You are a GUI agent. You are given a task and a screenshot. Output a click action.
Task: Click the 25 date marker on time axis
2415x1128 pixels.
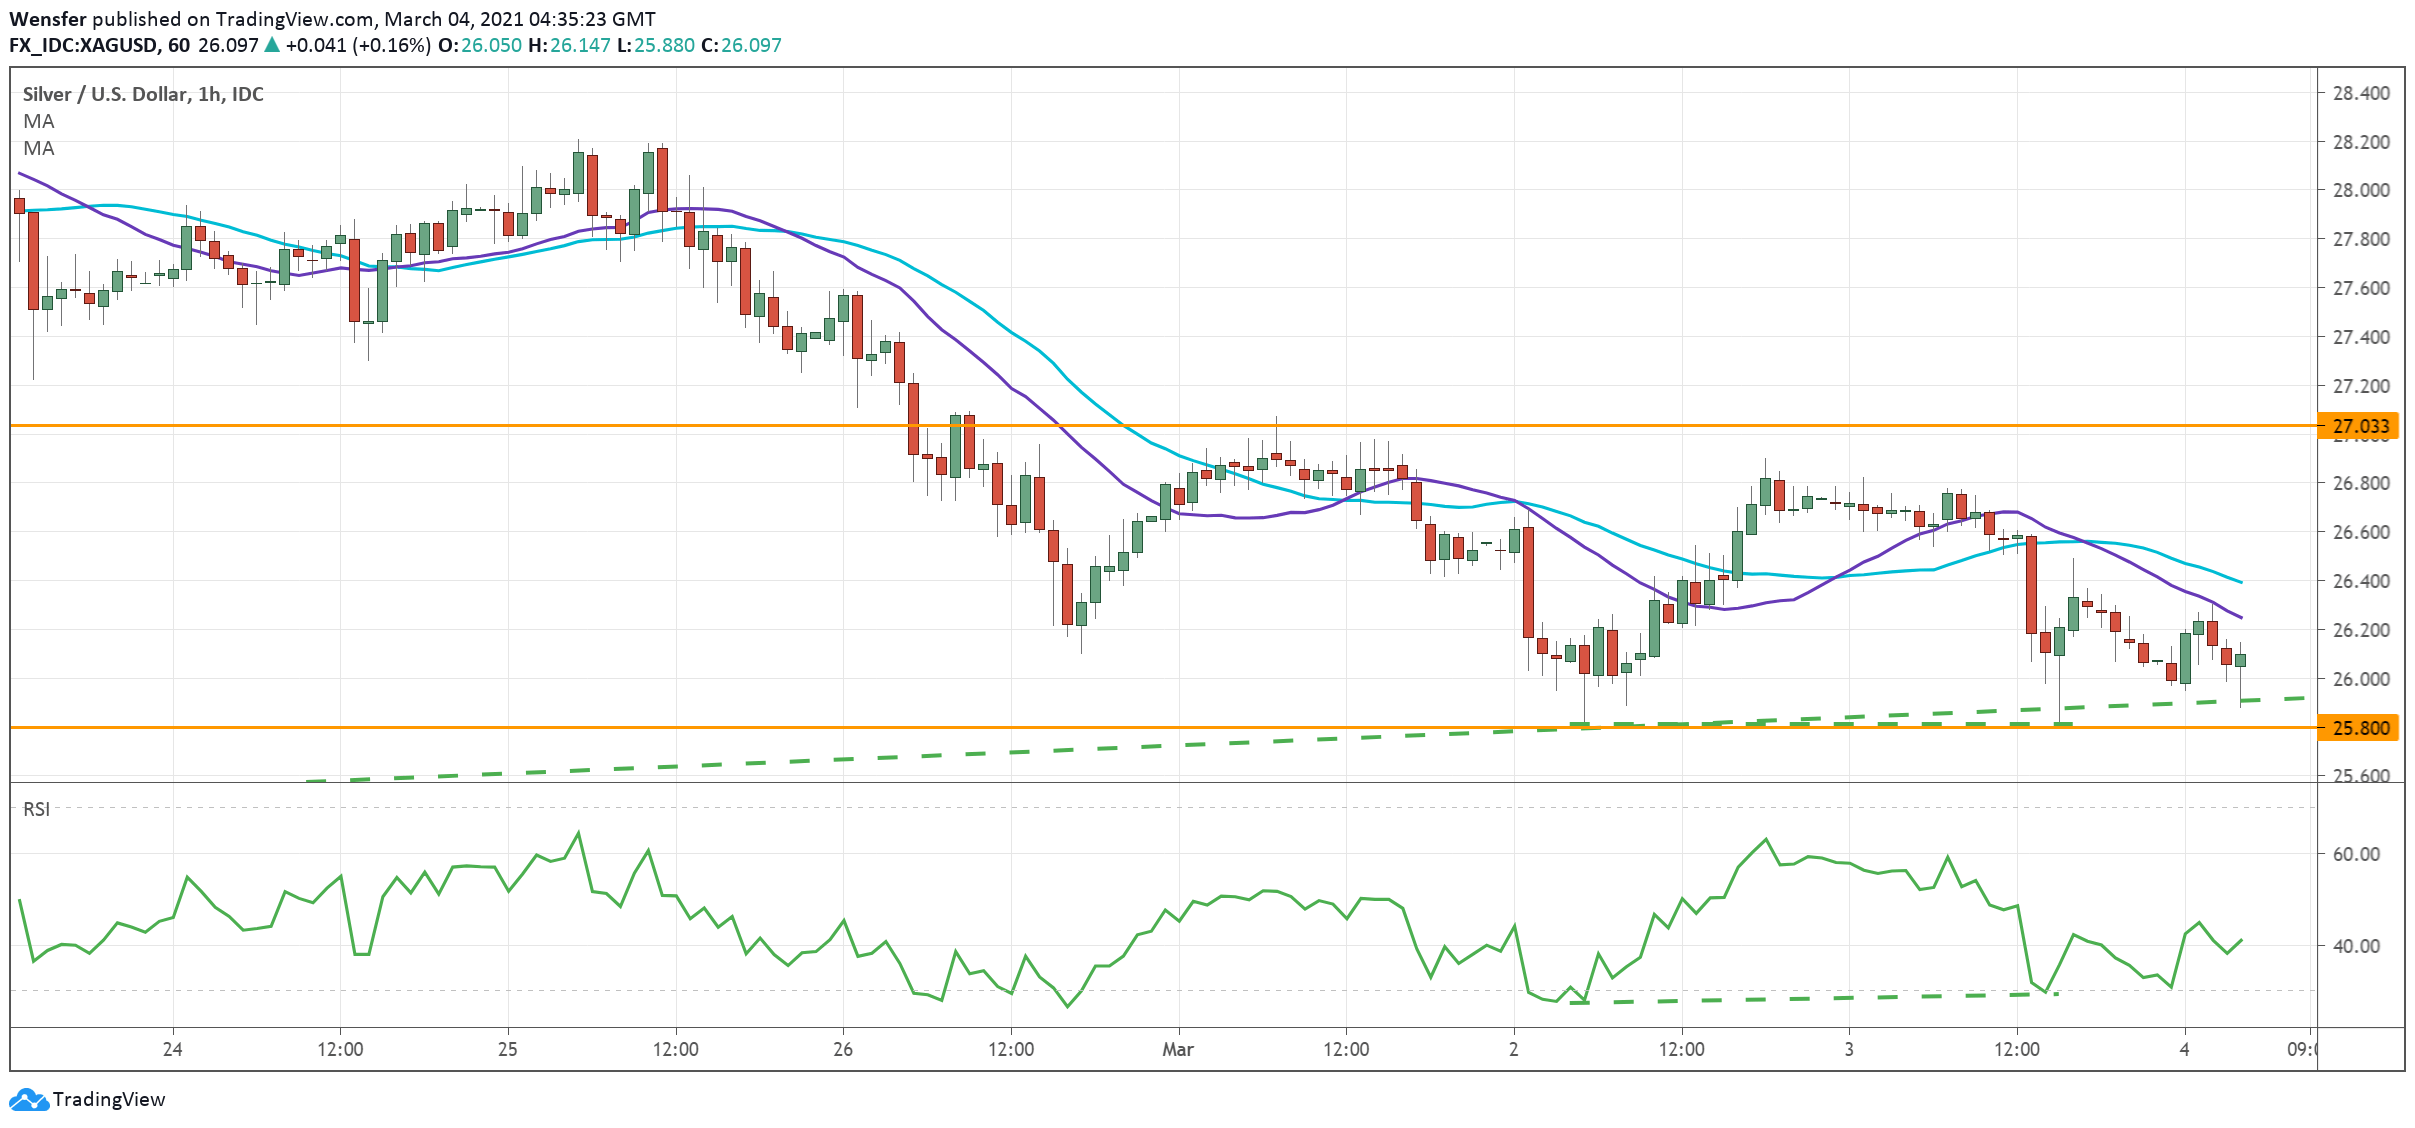(508, 1049)
